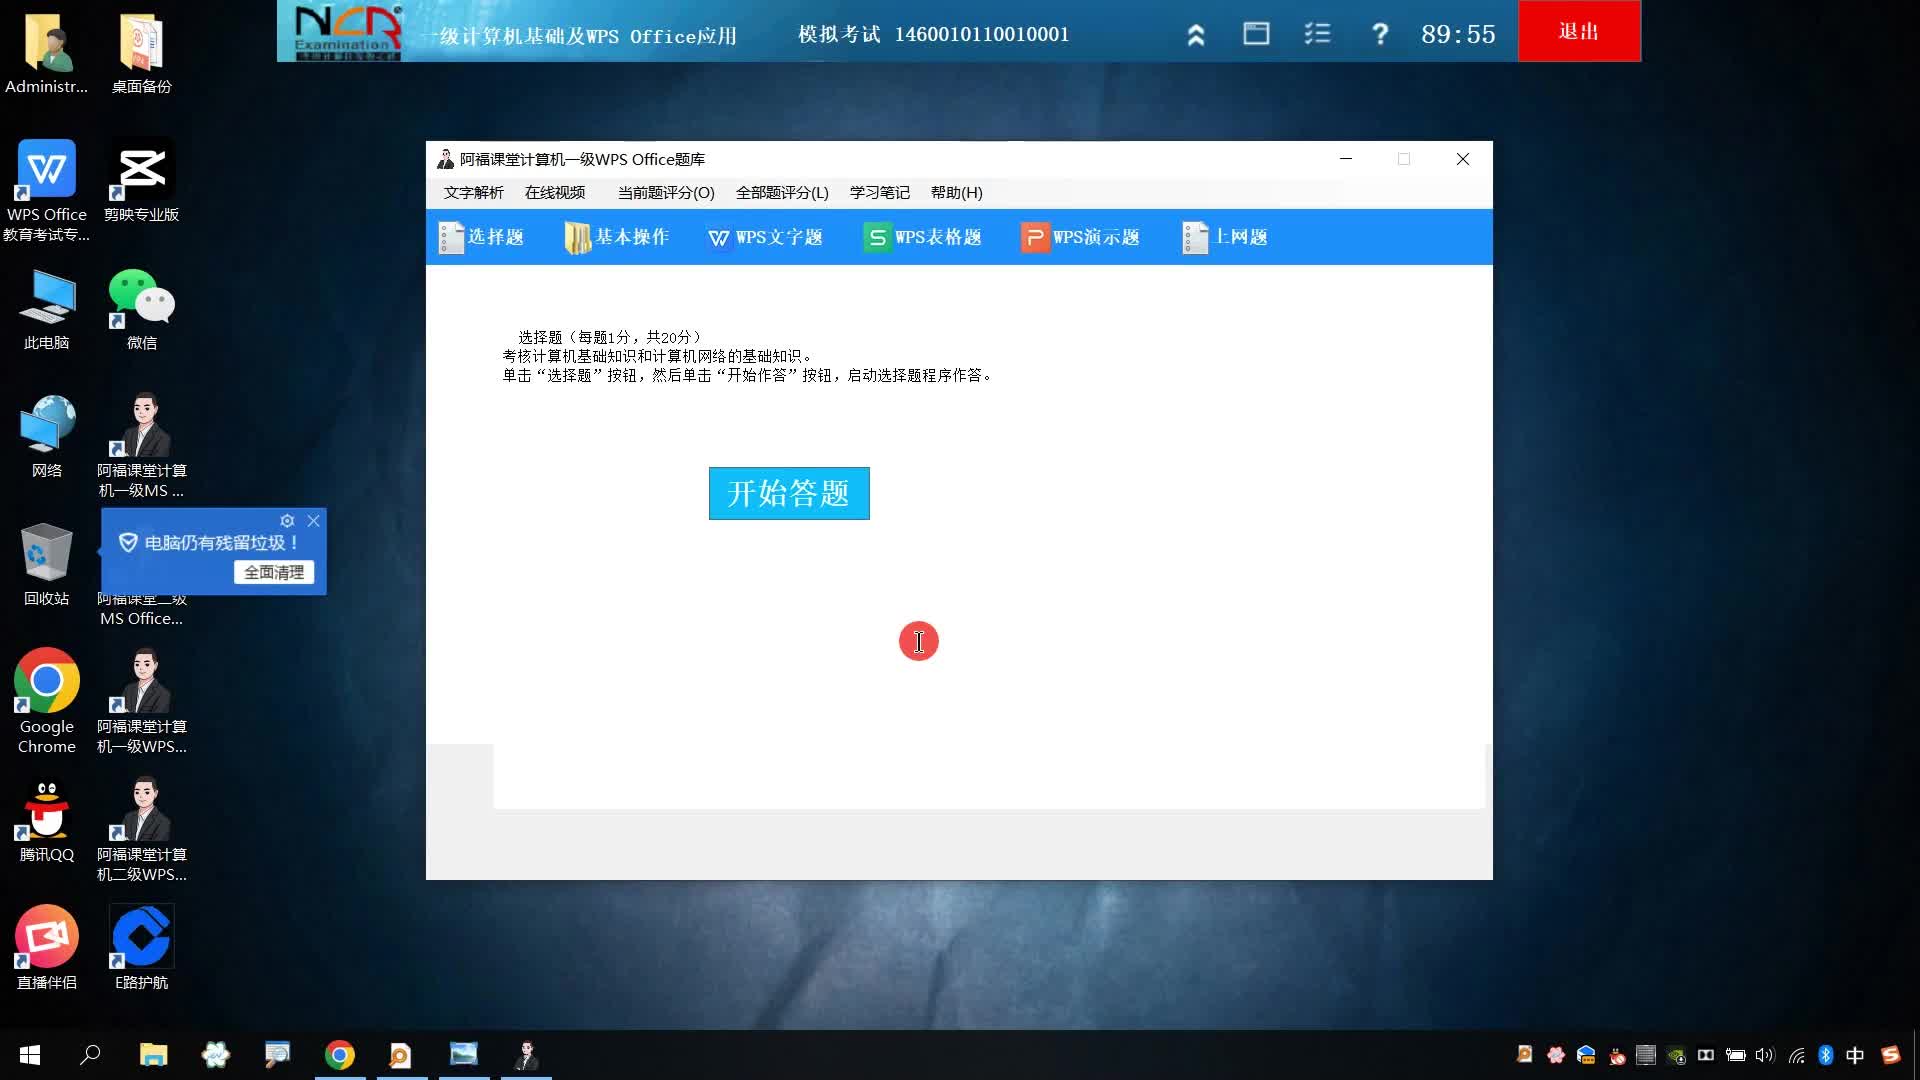
Task: Open the 上网题 section
Action: click(x=1225, y=237)
